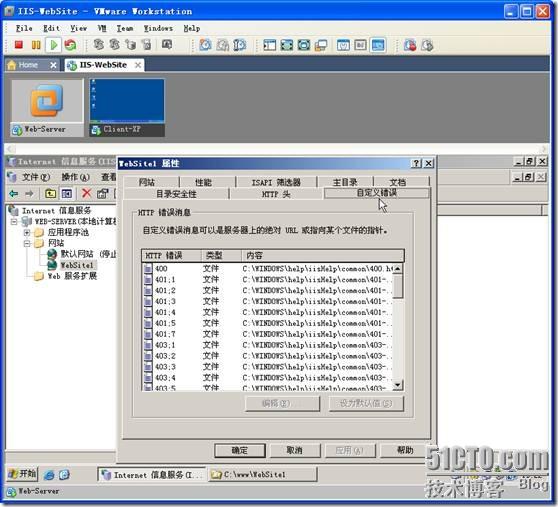This screenshot has height=507, width=558.
Task: Switch to the 性能 tab
Action: [x=203, y=182]
